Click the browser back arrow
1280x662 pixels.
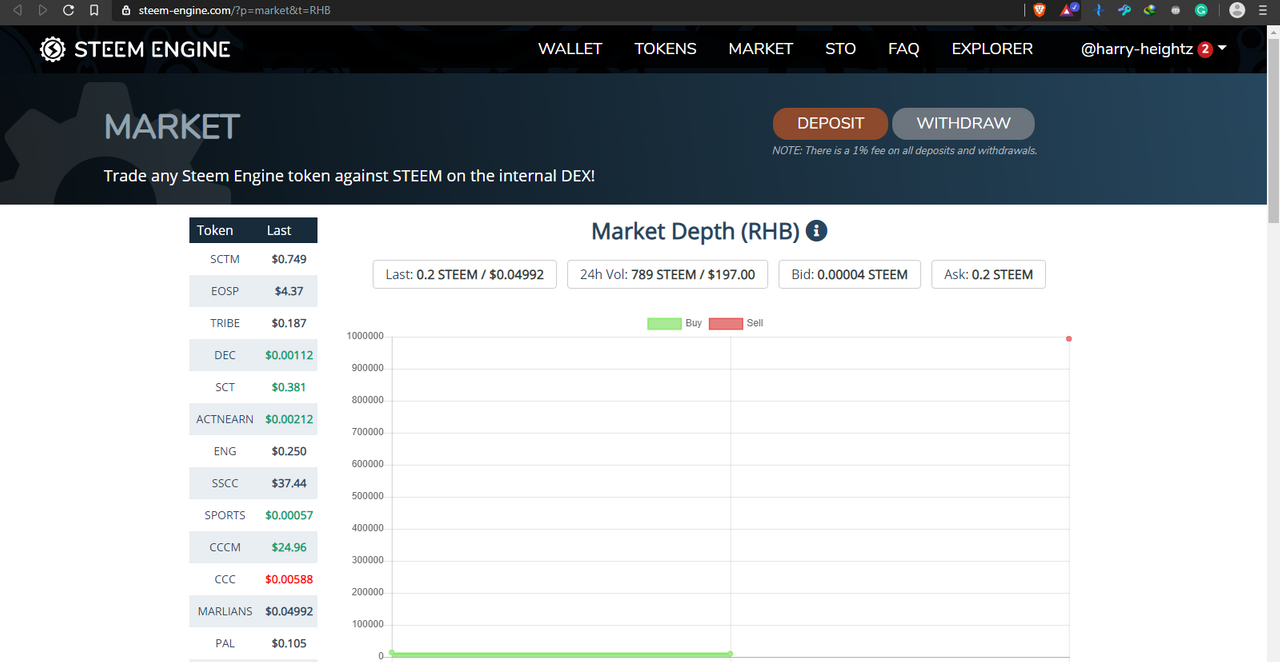pos(17,10)
